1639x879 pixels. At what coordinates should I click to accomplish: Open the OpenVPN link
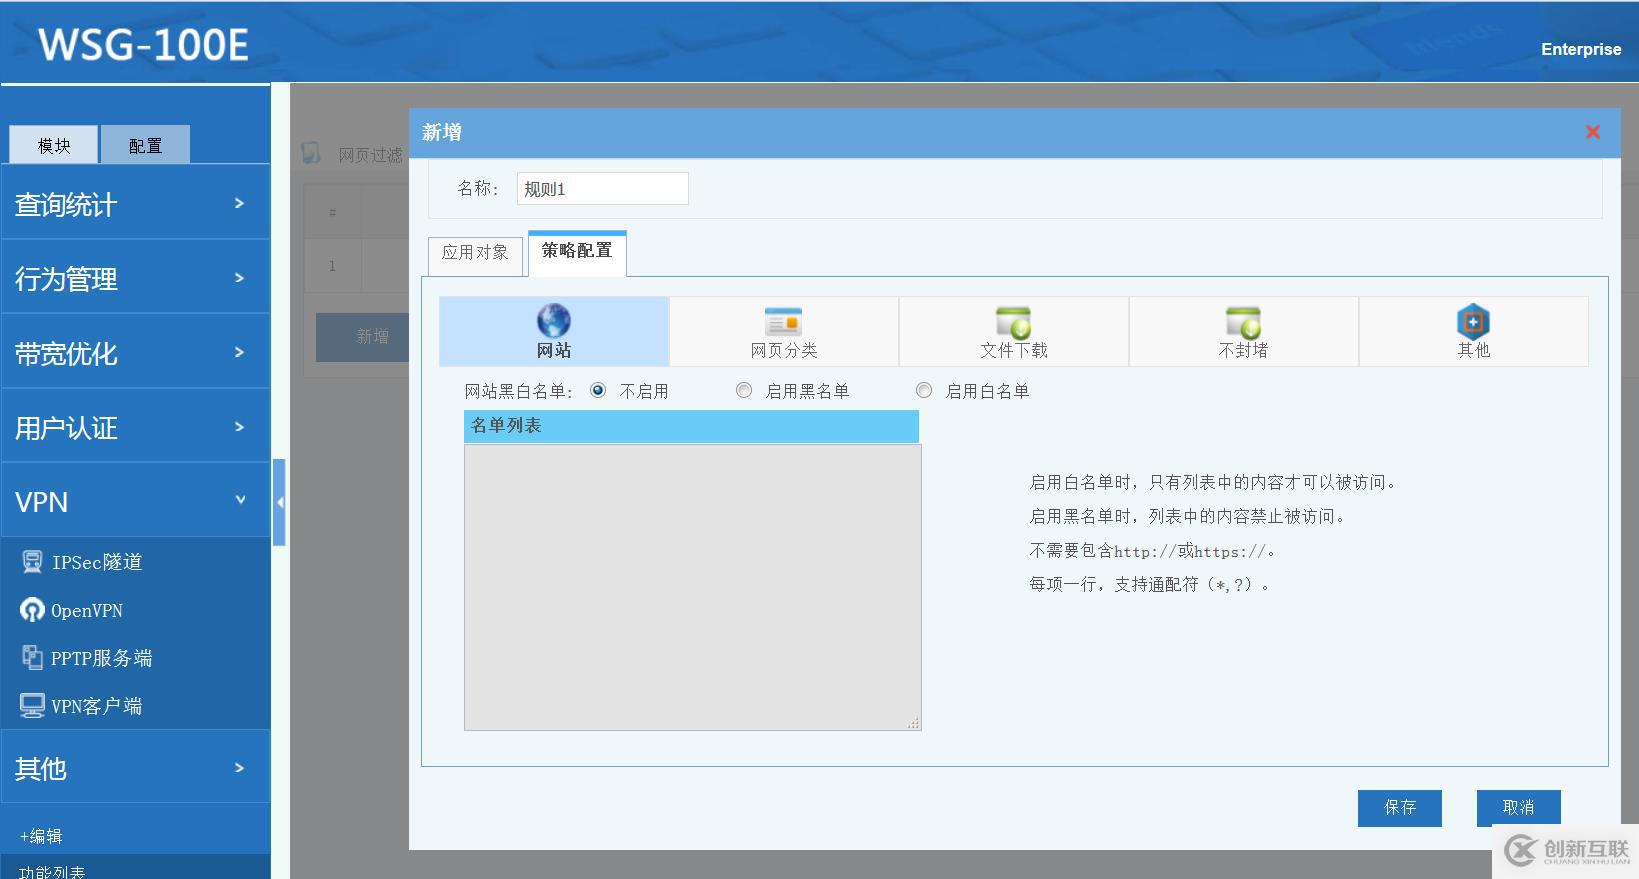click(x=87, y=610)
